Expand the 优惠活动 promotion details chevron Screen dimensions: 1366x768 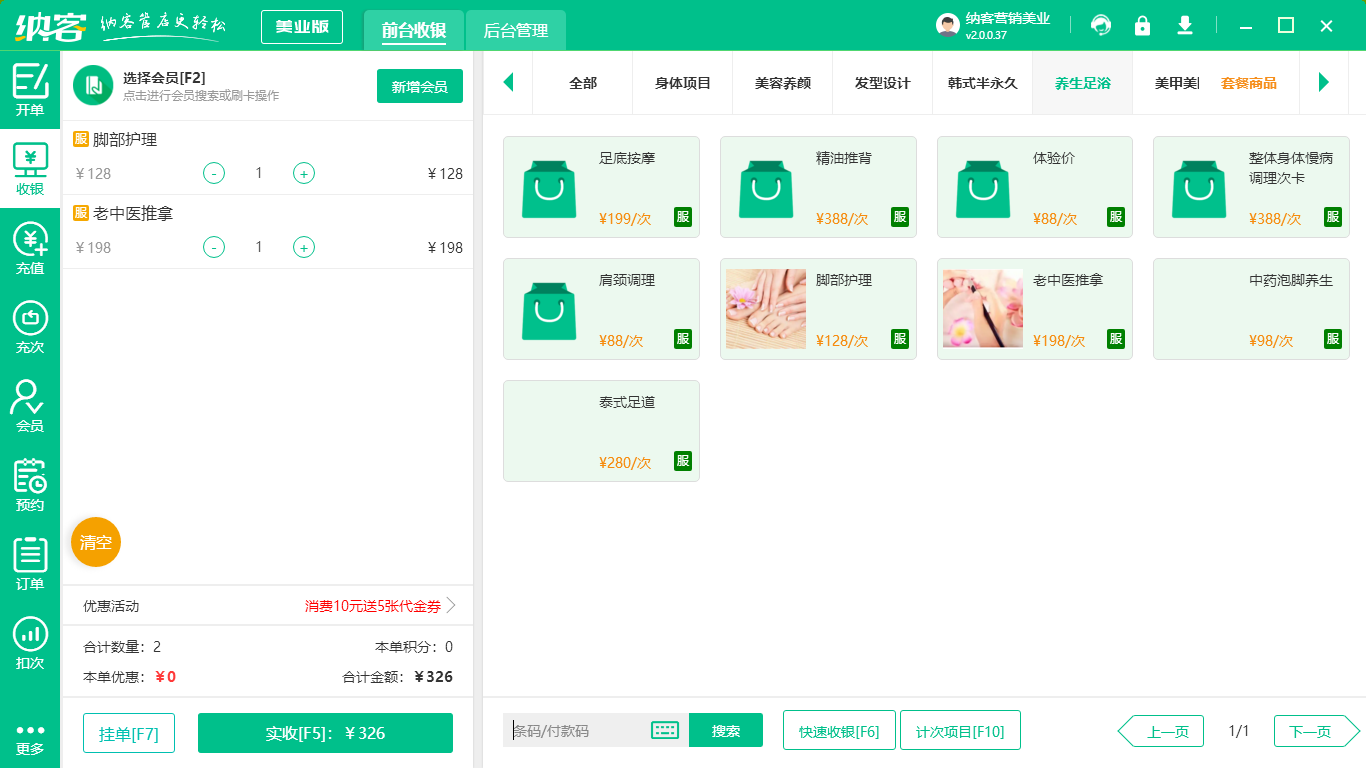click(451, 605)
